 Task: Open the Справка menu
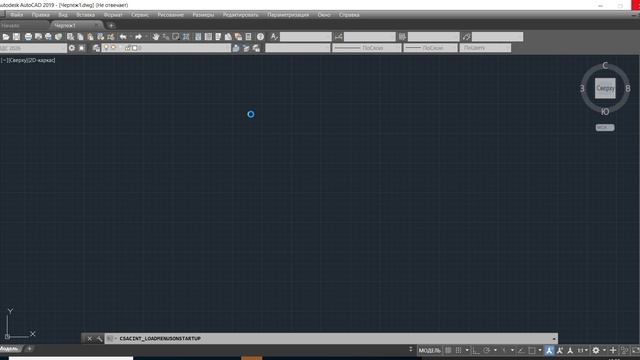349,15
